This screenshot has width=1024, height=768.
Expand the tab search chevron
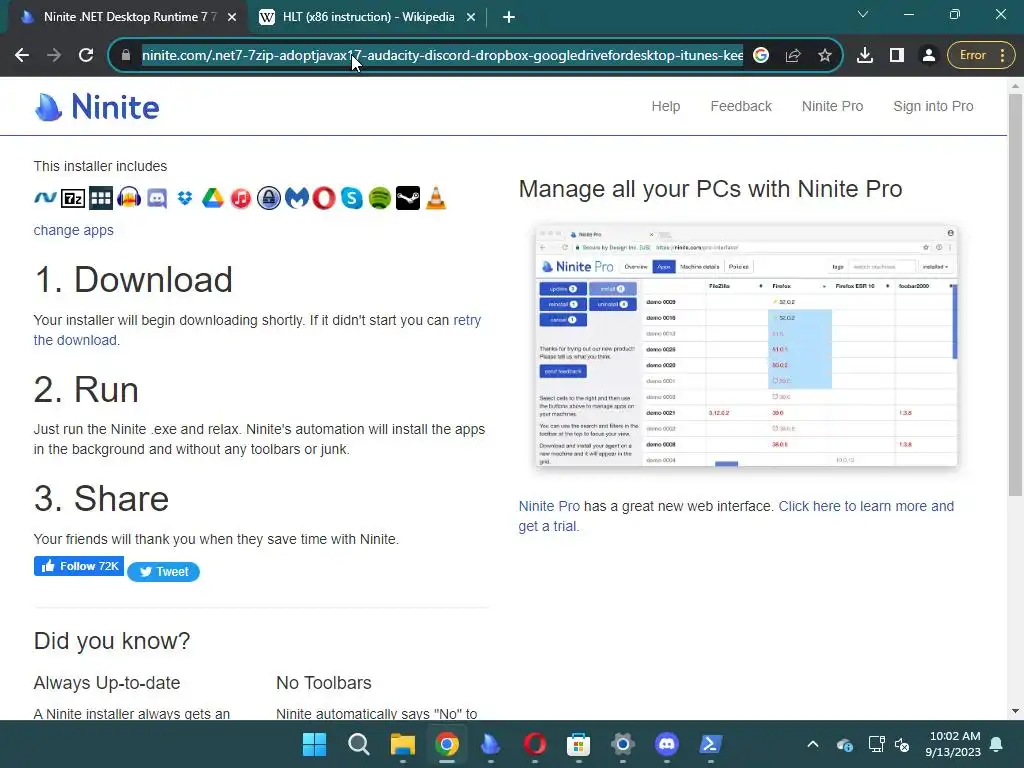pyautogui.click(x=863, y=14)
